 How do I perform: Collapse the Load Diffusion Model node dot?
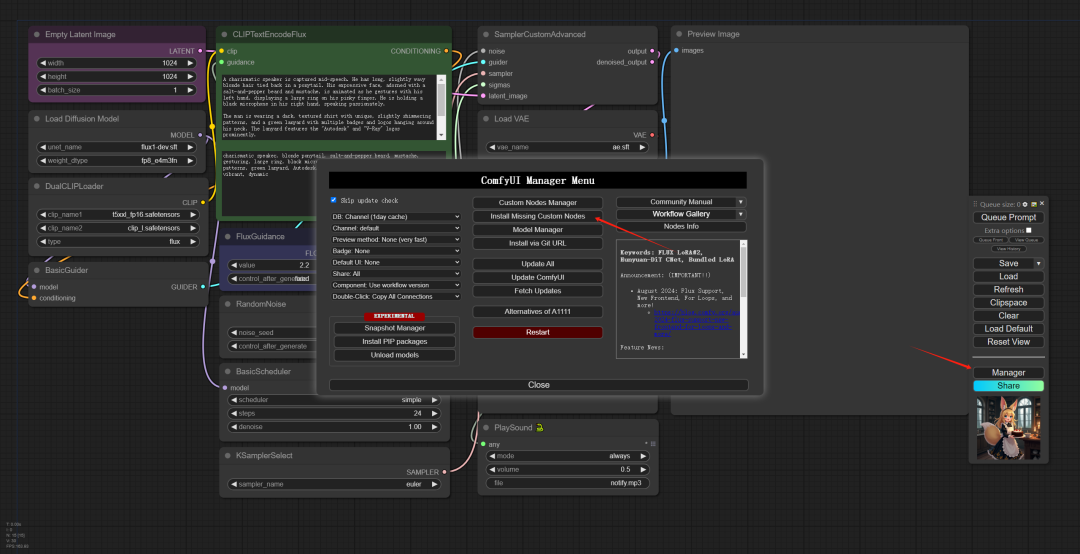tap(36, 119)
